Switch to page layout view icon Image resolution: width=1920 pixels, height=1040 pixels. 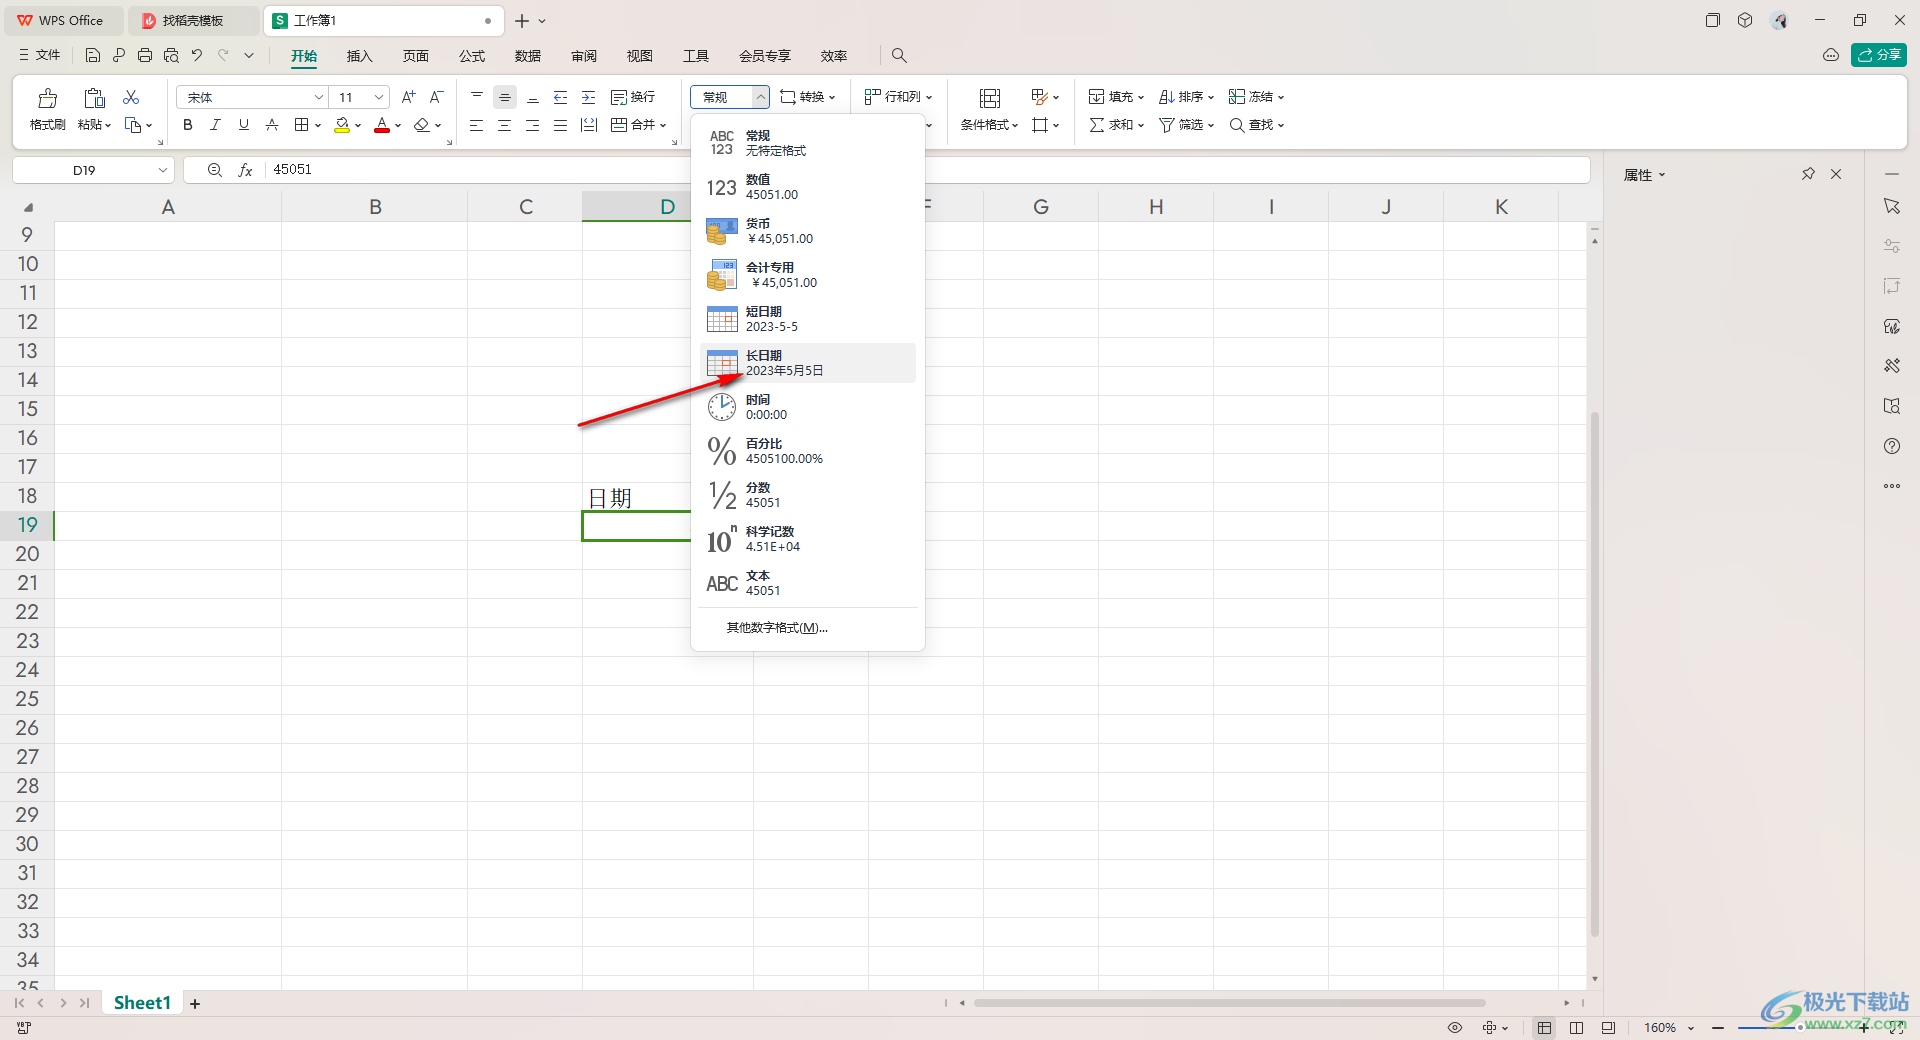[1577, 1028]
